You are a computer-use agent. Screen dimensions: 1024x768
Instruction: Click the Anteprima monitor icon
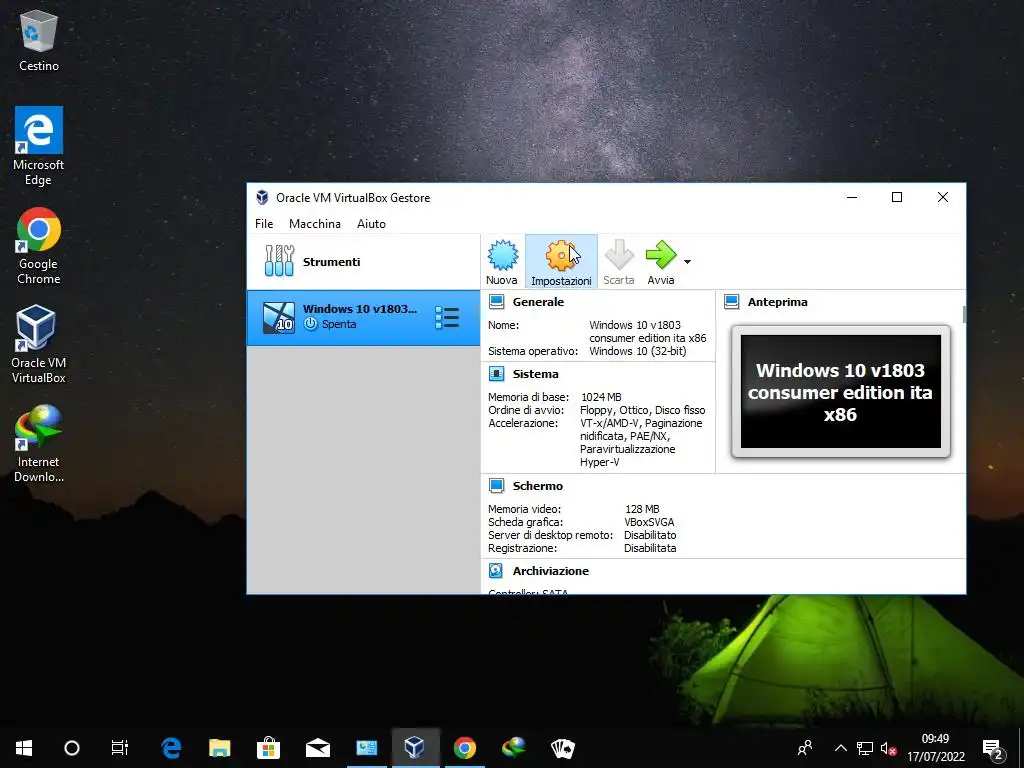coord(731,302)
